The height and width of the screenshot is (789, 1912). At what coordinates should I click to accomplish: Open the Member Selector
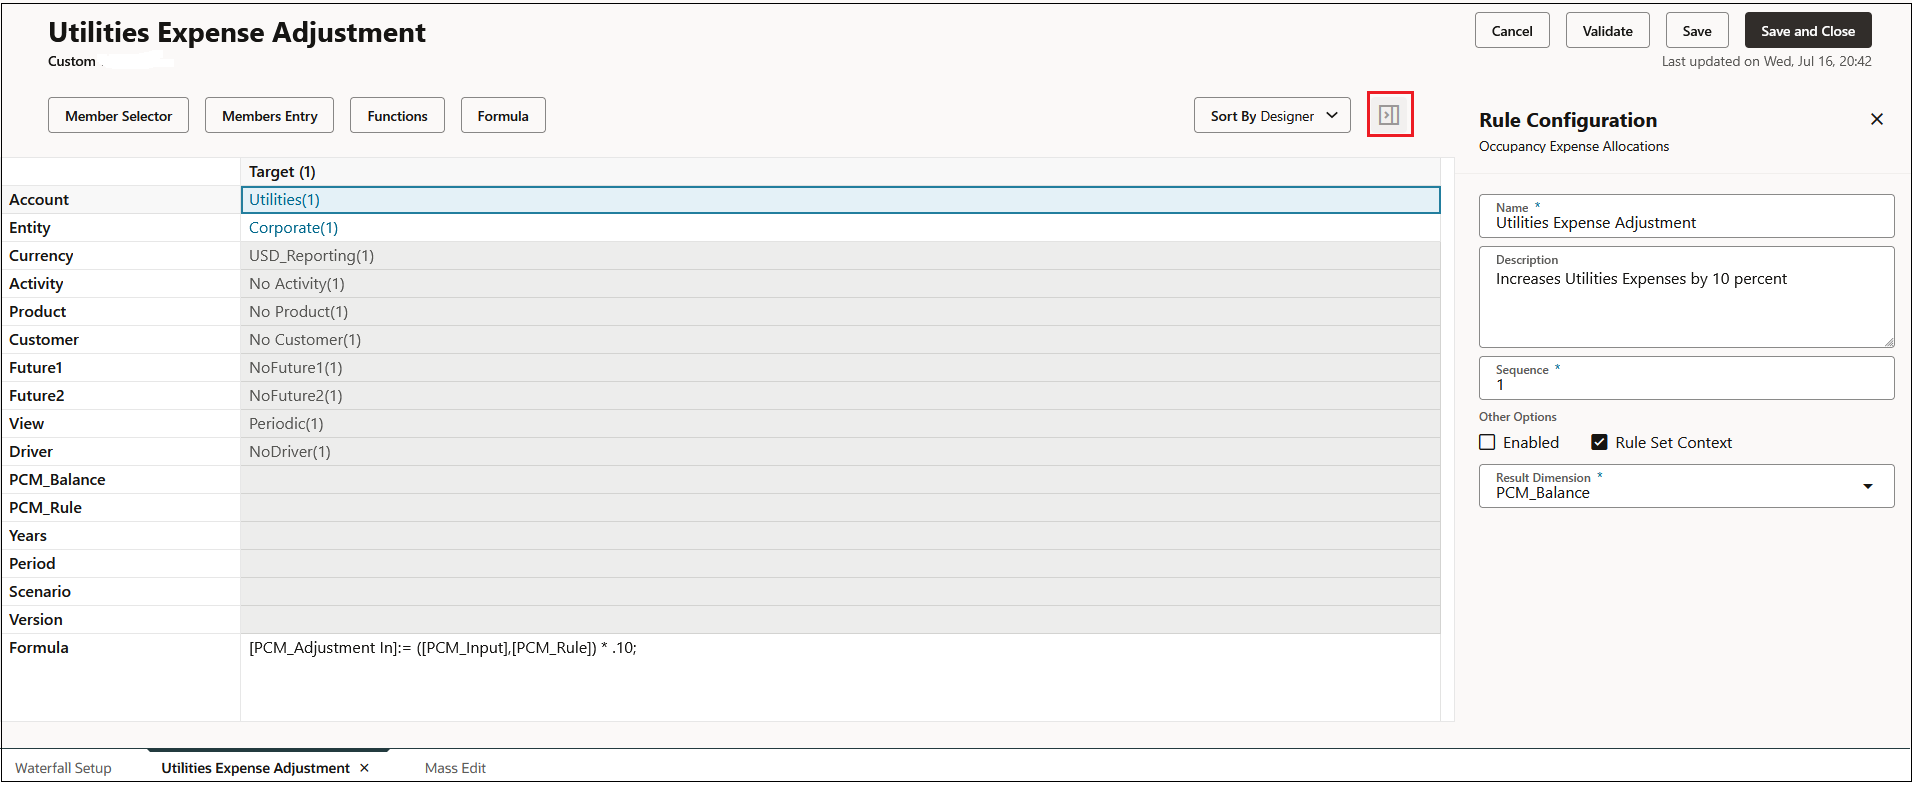coord(118,115)
